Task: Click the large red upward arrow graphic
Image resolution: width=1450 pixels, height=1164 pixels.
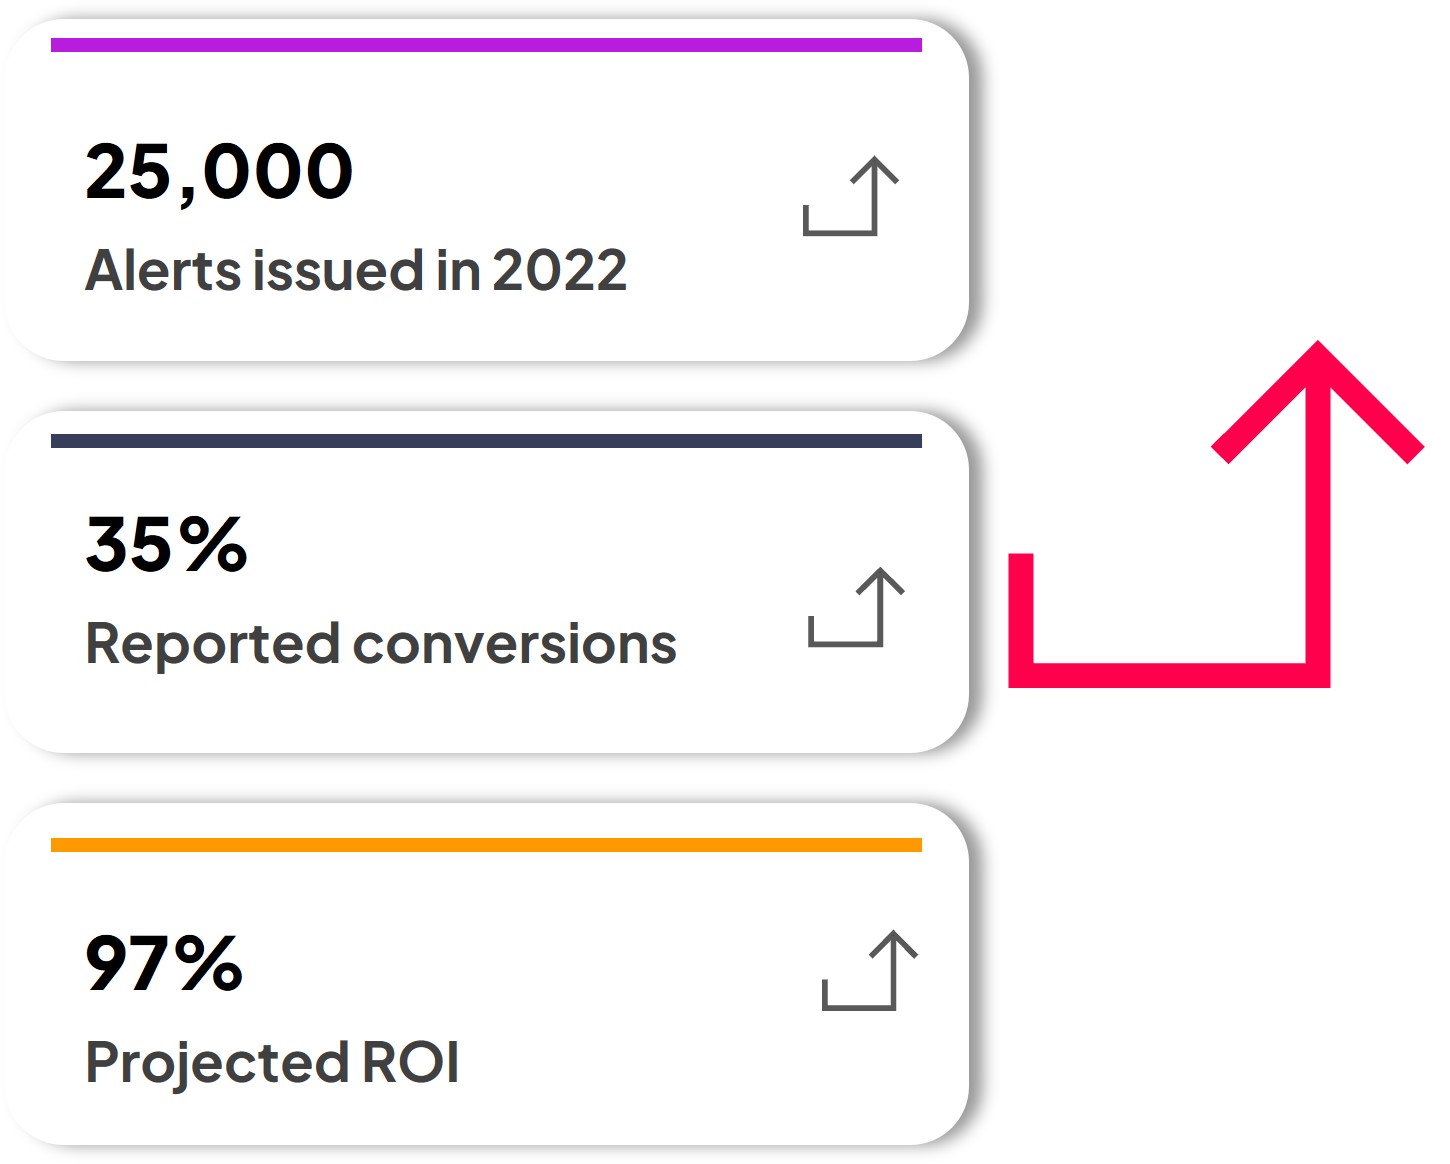Action: (1216, 514)
